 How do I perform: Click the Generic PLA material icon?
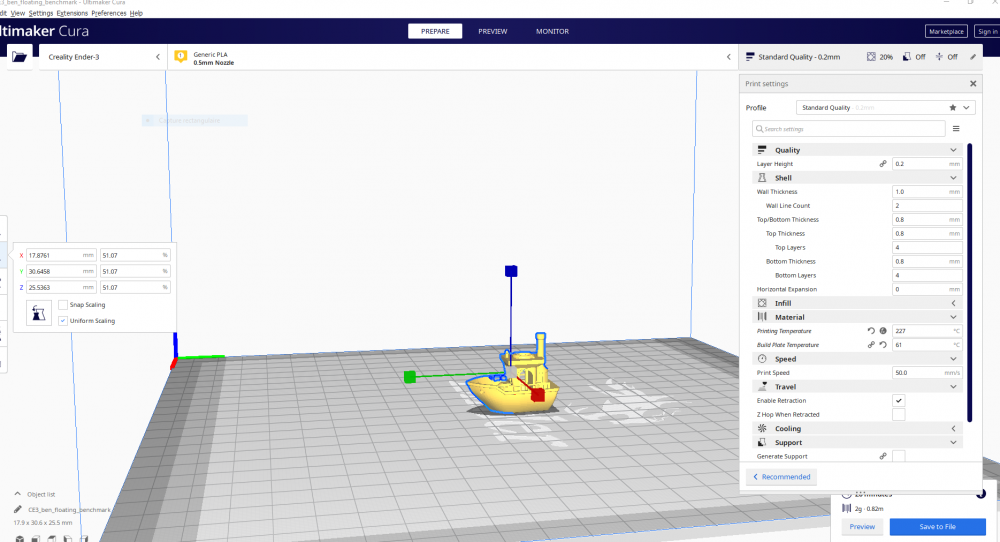coord(181,57)
